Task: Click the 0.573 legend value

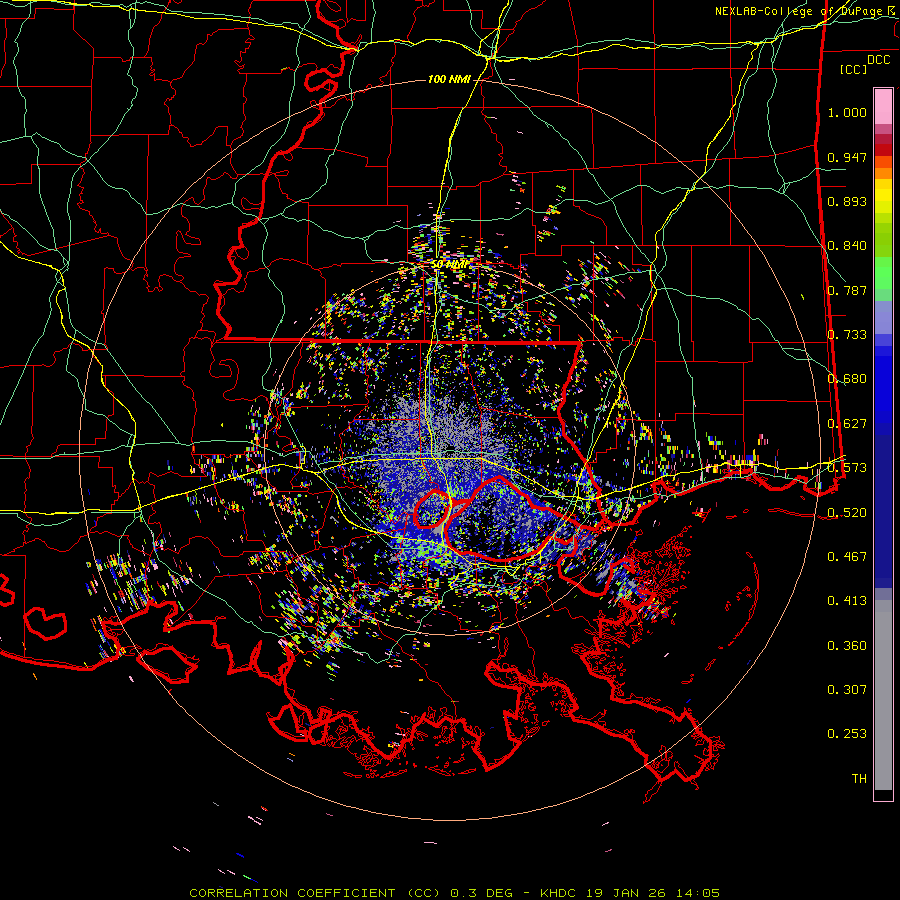Action: click(847, 468)
